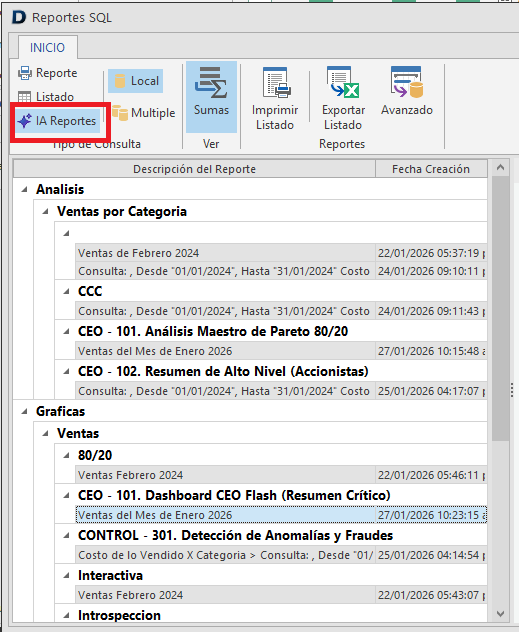This screenshot has height=632, width=519.
Task: Toggle the Sumas view button
Action: (x=211, y=97)
